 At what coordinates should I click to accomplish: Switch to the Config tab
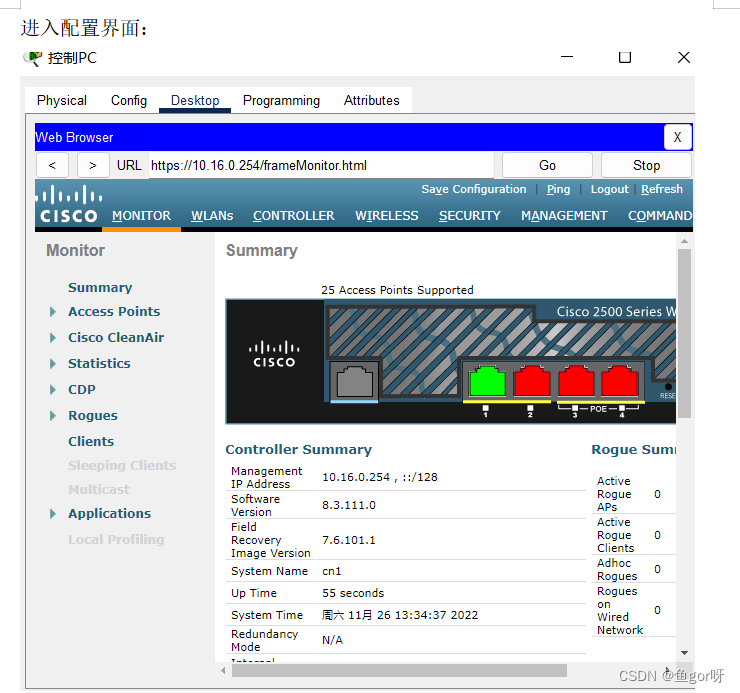129,101
